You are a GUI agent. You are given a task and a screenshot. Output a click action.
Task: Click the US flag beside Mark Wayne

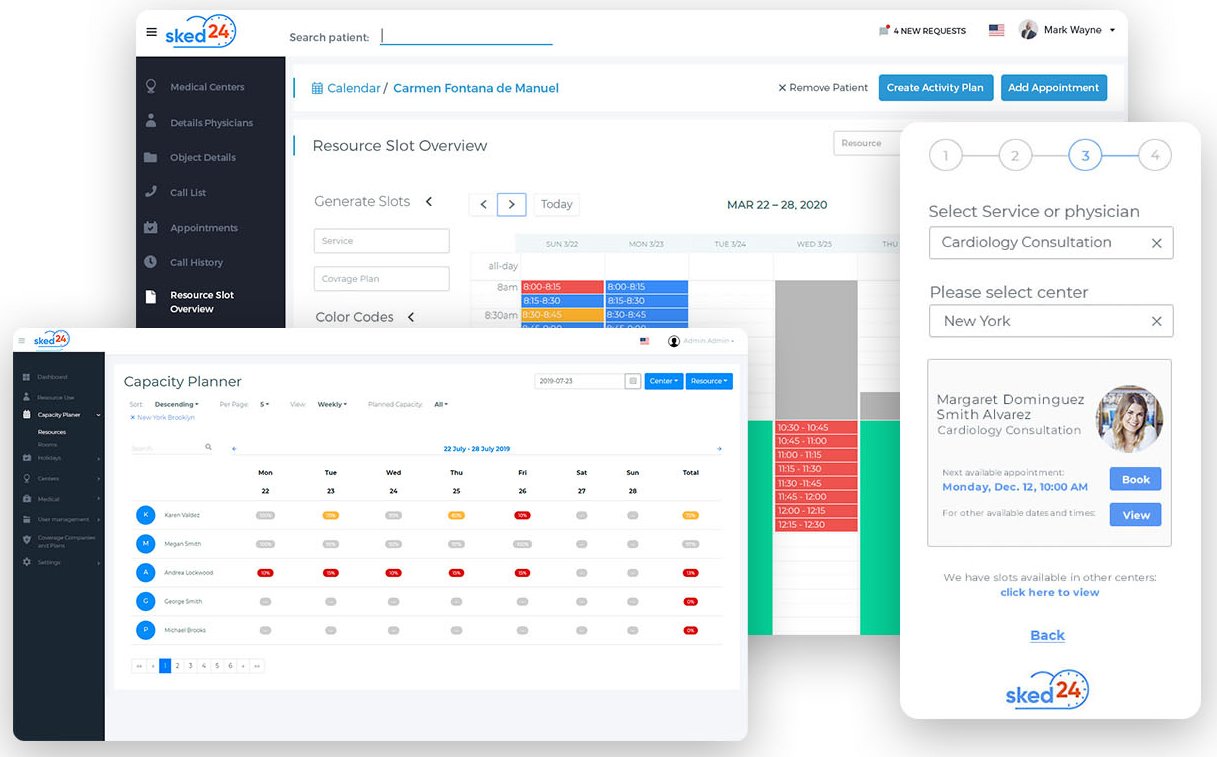pyautogui.click(x=996, y=30)
